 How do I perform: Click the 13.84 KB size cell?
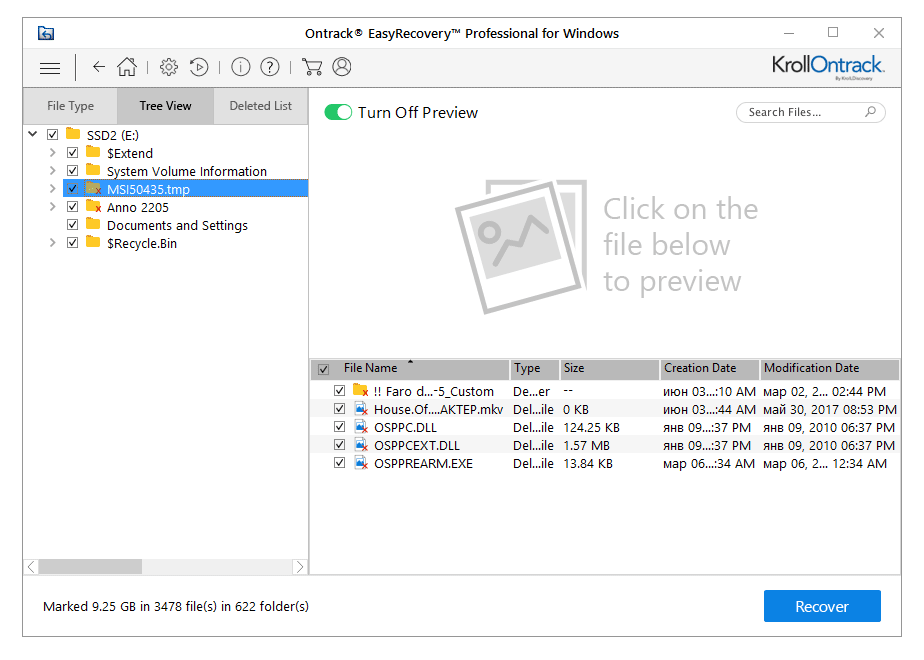pos(588,464)
